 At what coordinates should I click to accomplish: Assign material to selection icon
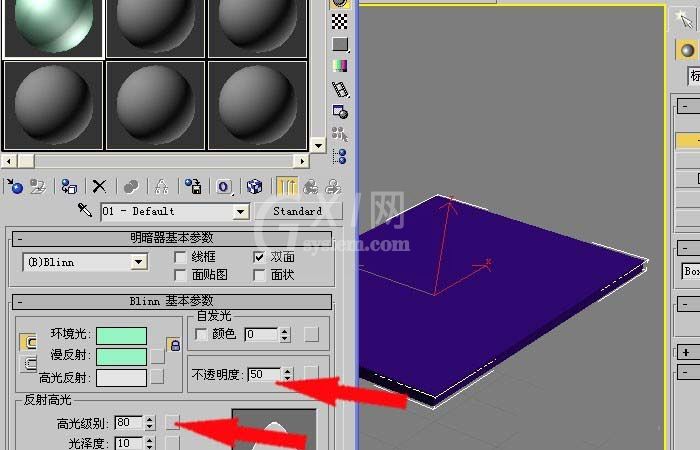tap(69, 186)
